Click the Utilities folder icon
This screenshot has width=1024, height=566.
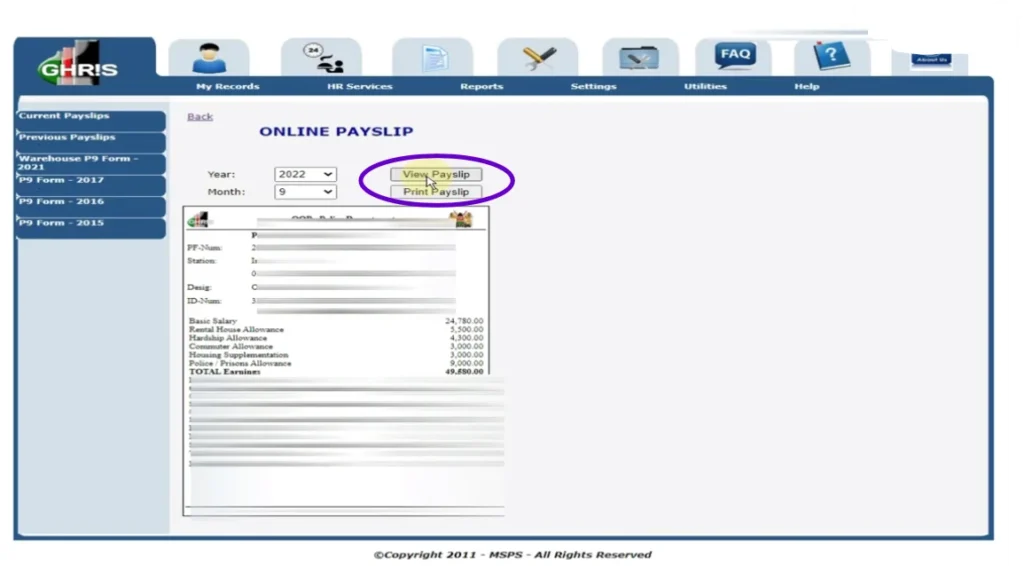click(638, 58)
